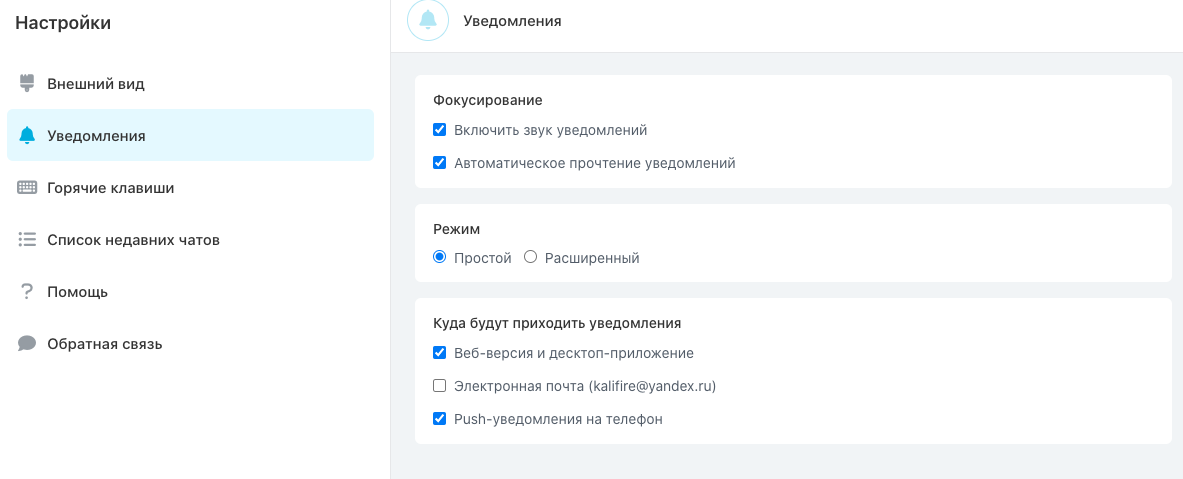This screenshot has width=1183, height=479.
Task: Open Обратная связь
Action: pos(190,343)
